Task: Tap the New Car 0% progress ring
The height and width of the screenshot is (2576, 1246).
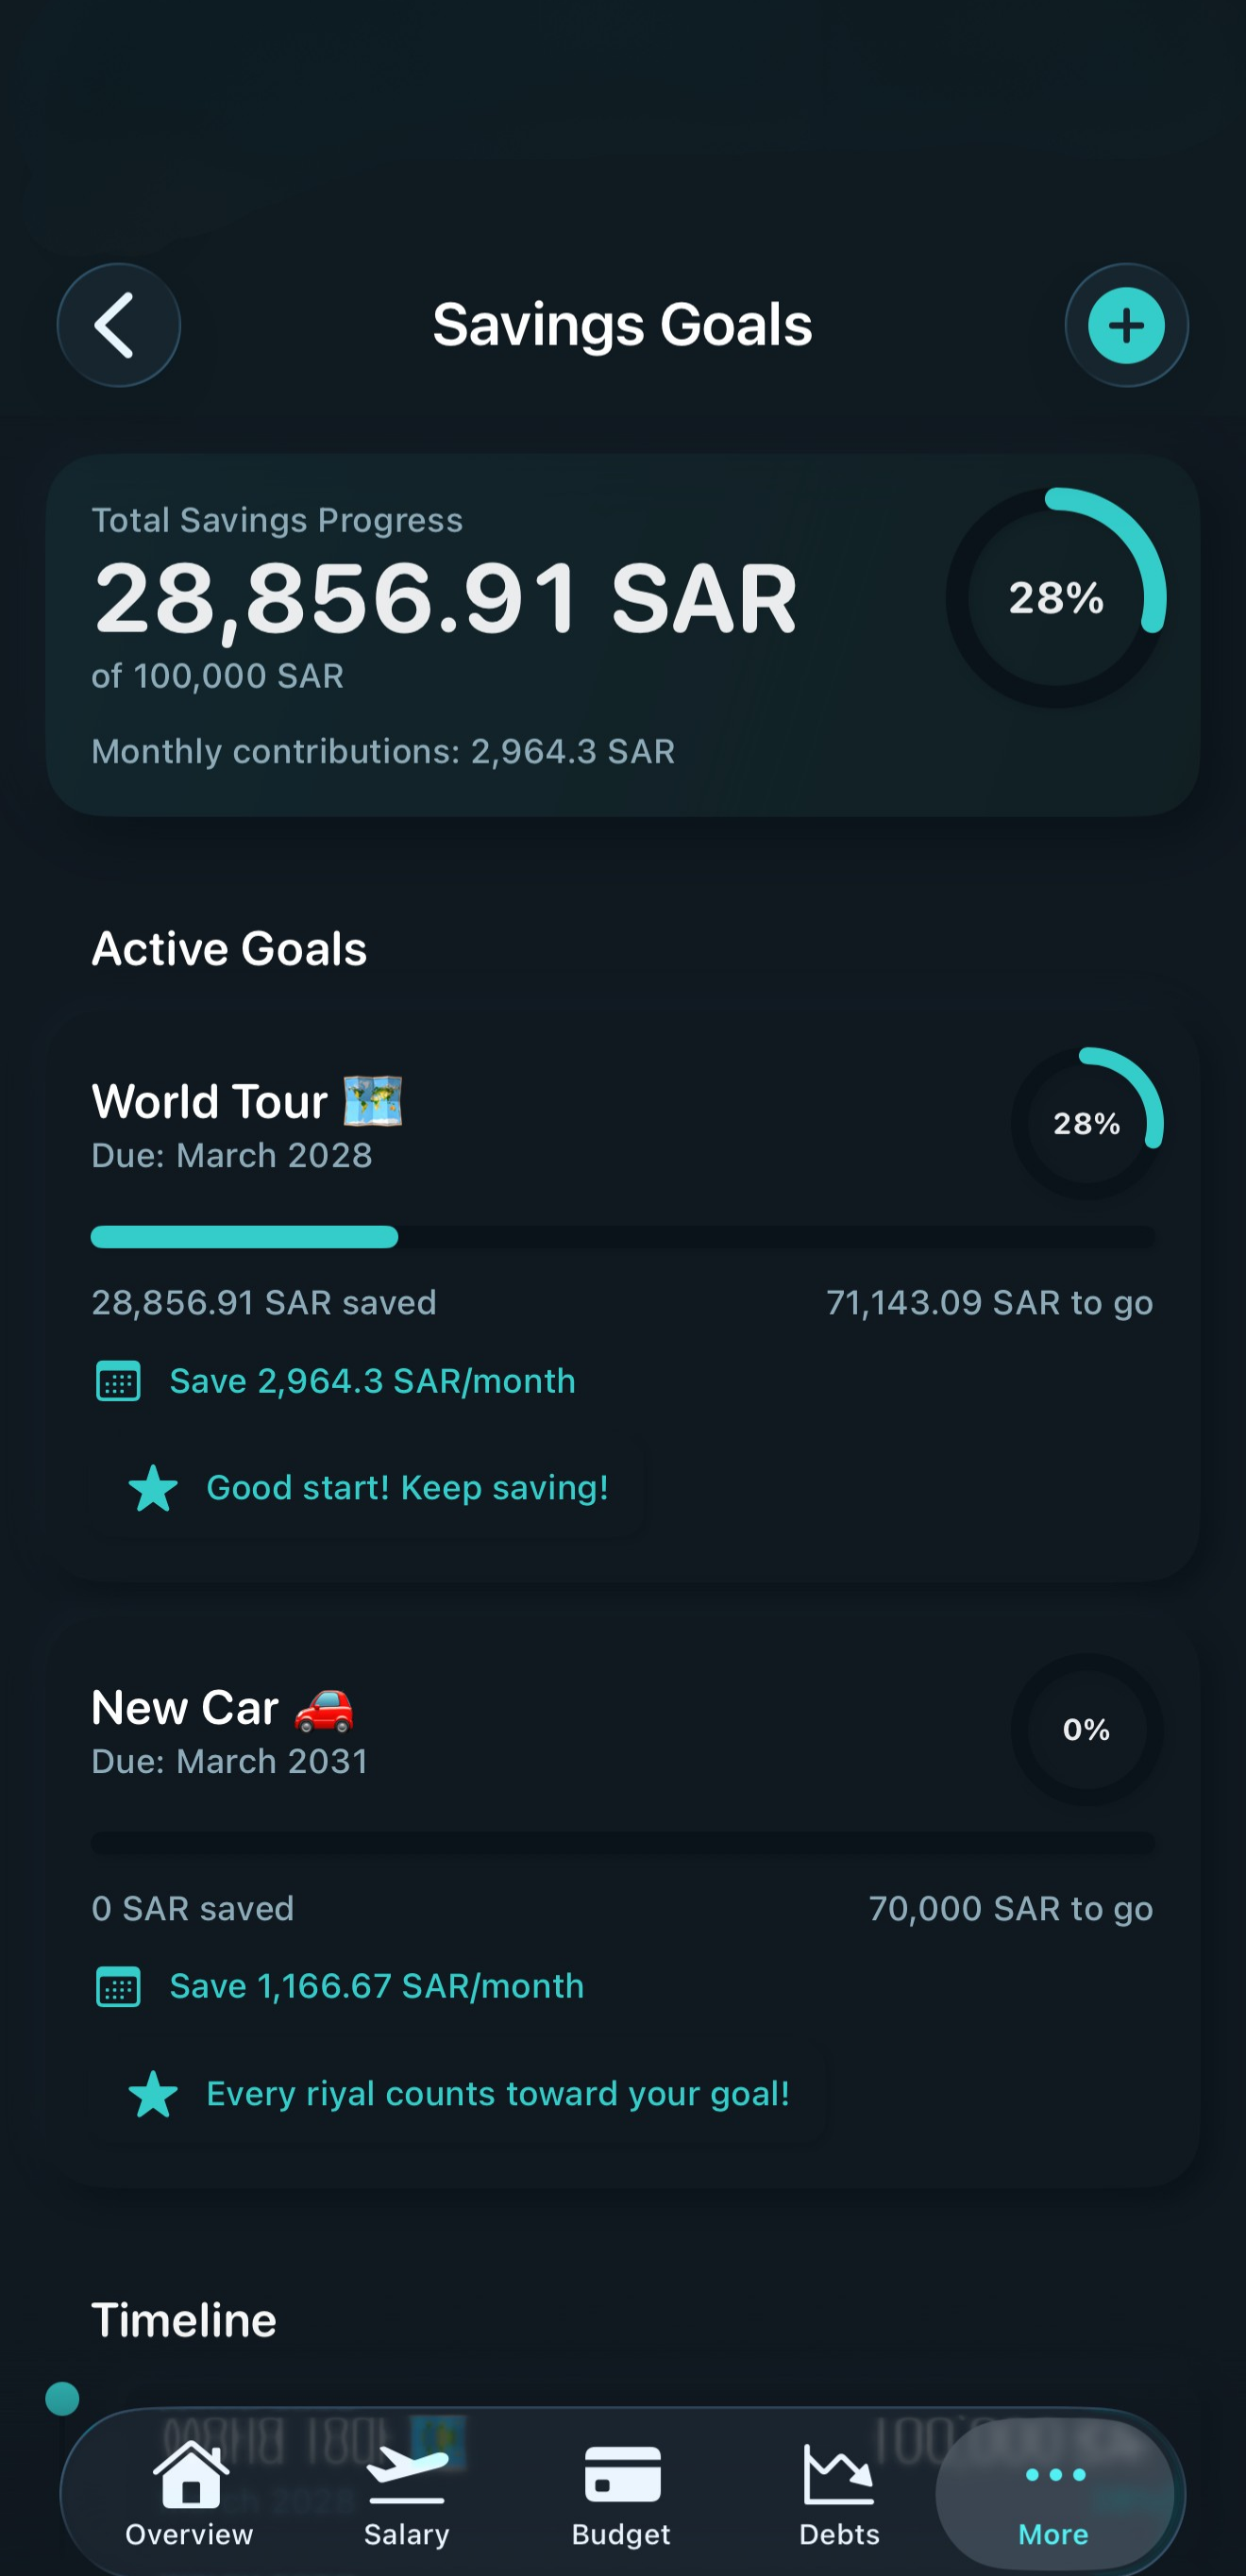Action: 1087,1730
